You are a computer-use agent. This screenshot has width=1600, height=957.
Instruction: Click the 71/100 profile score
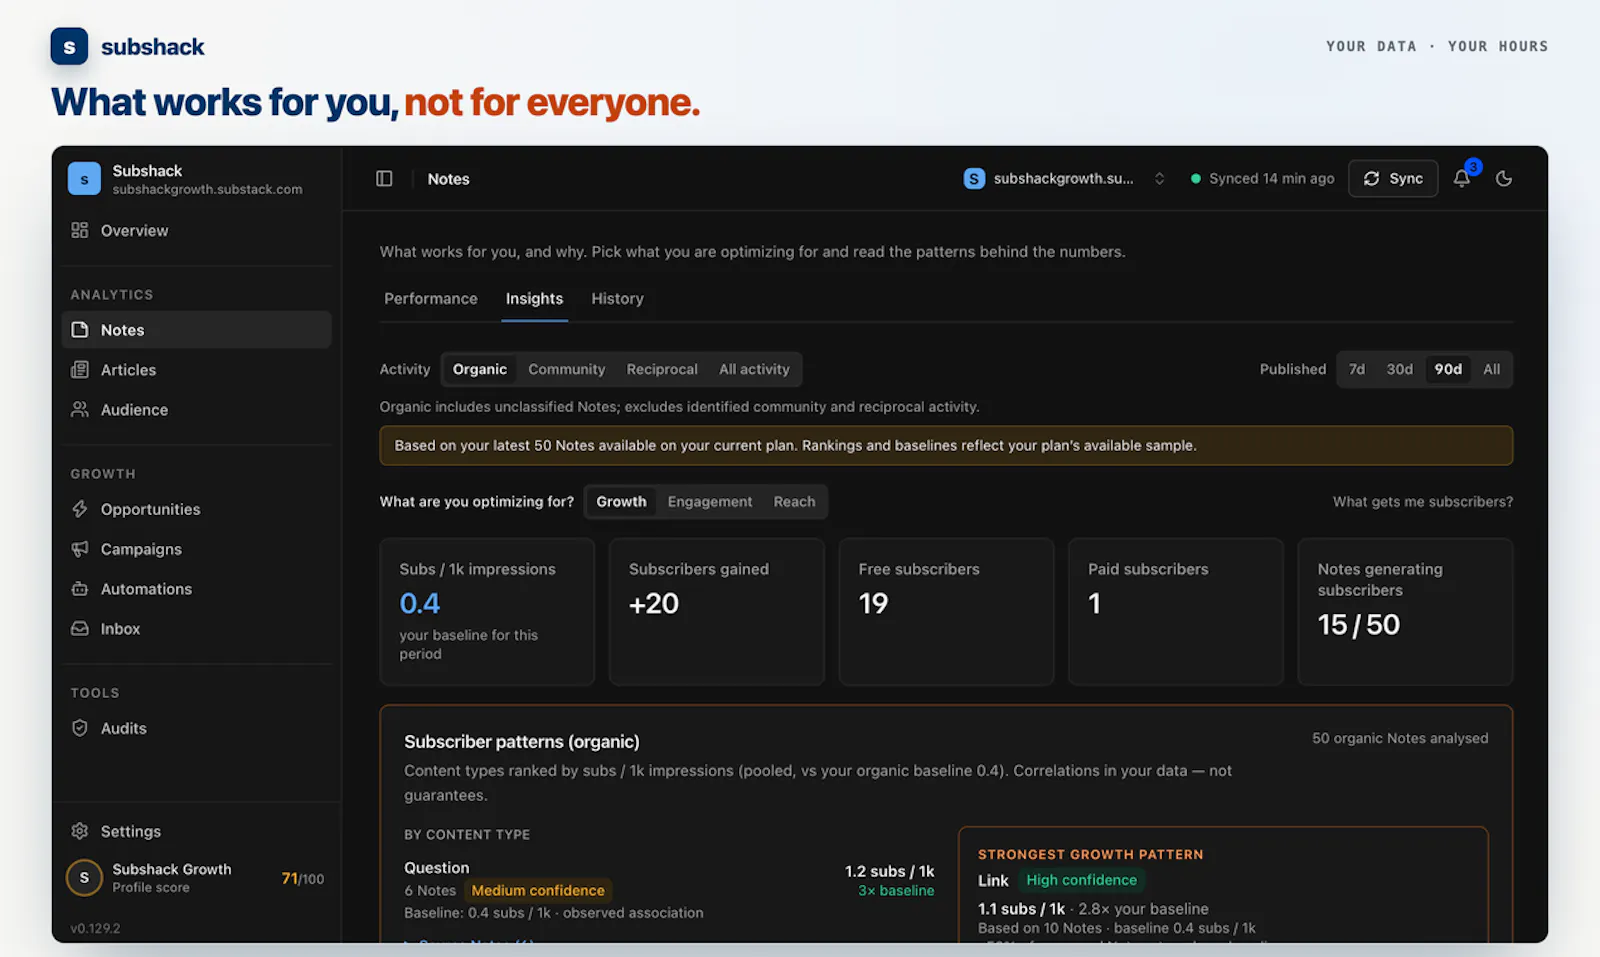coord(303,878)
